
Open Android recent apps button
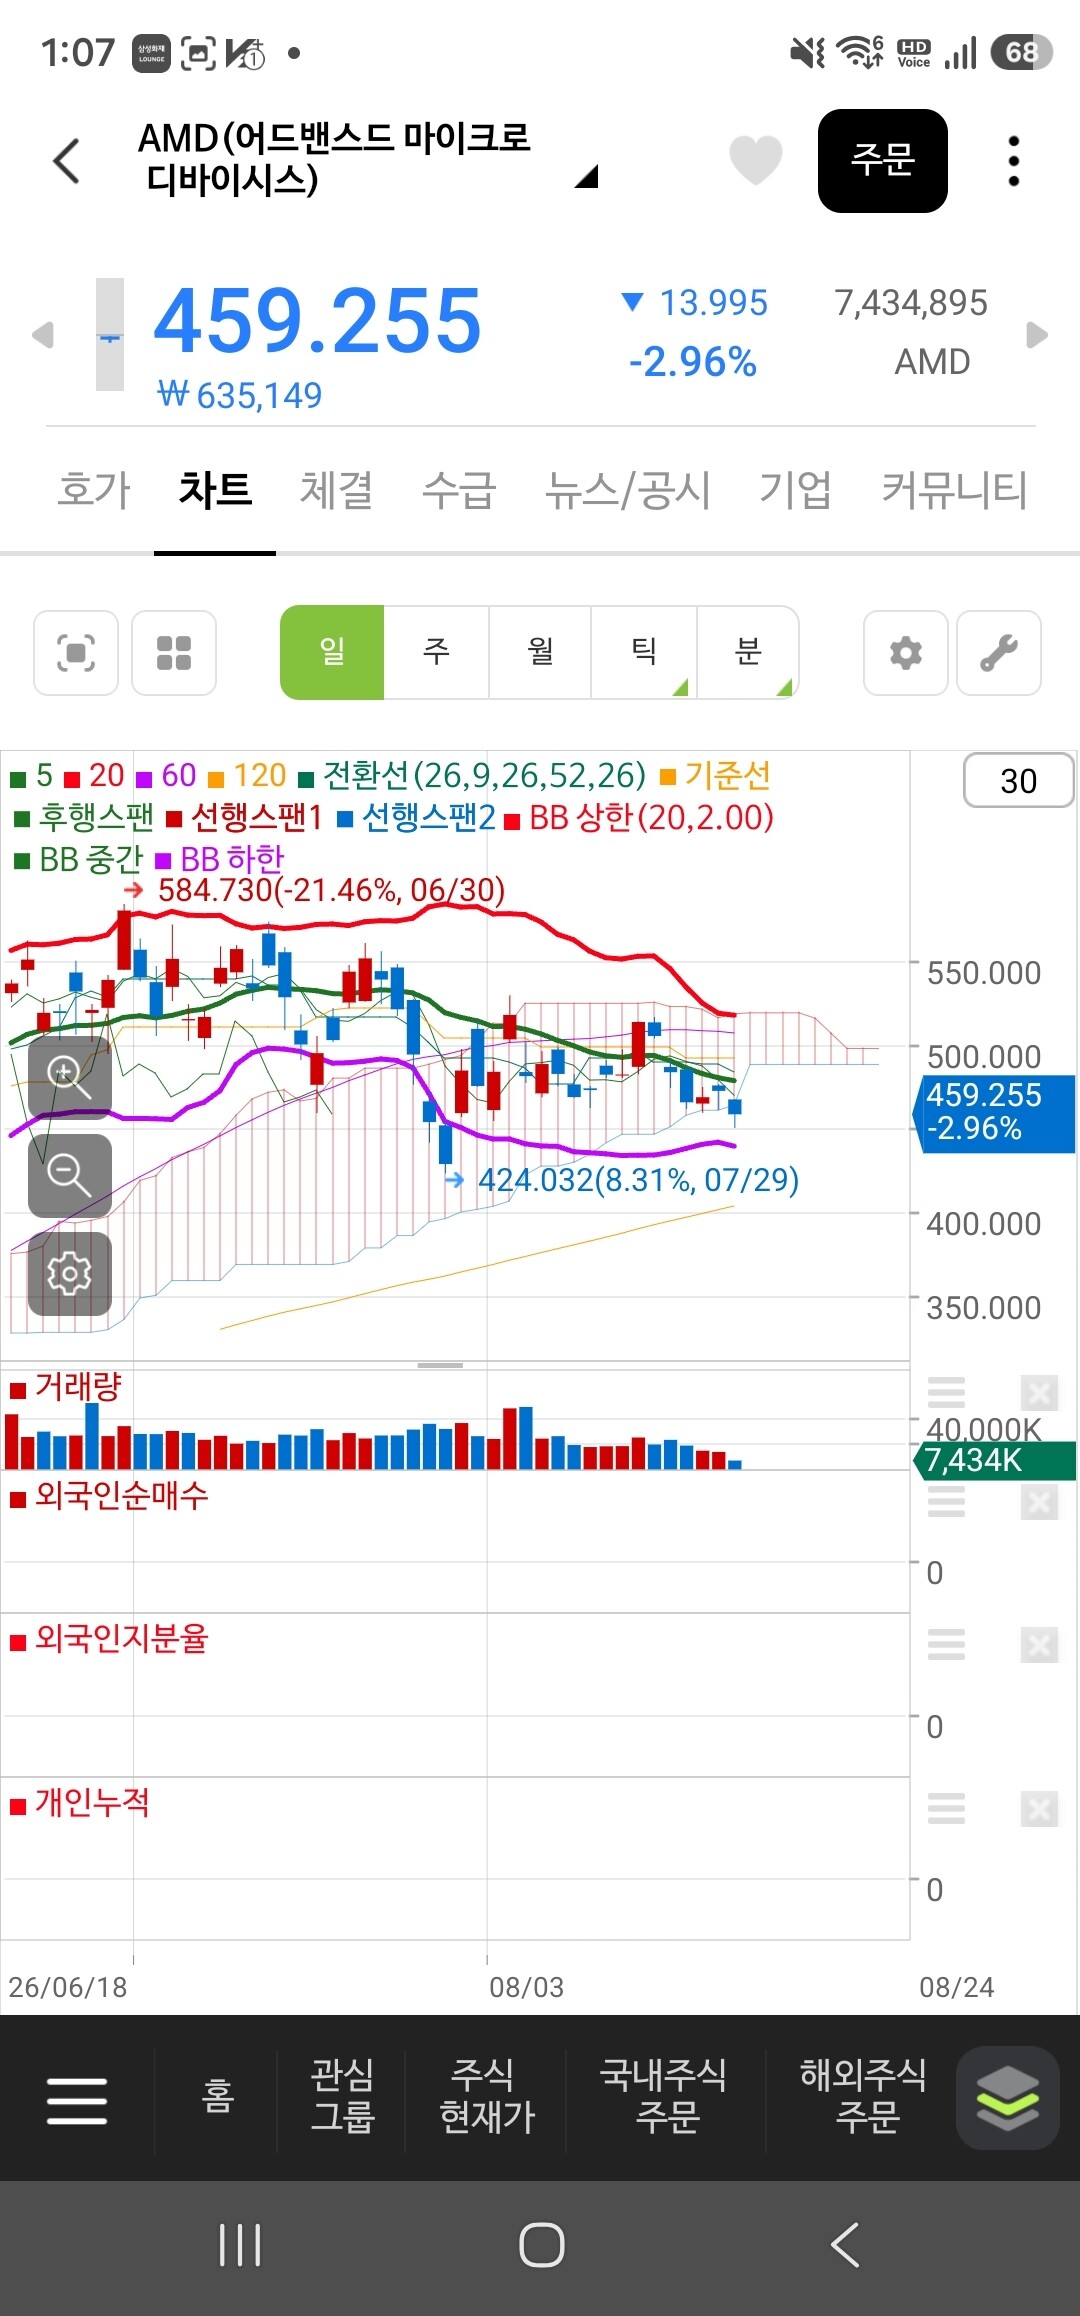pos(240,2245)
